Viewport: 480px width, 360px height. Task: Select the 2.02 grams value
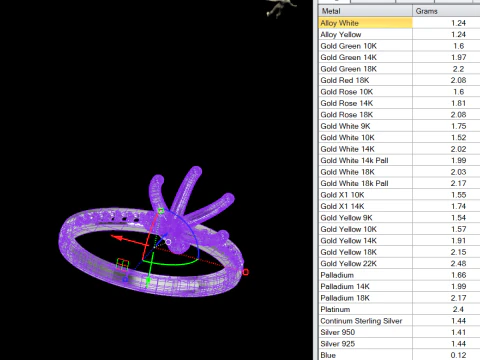click(458, 149)
